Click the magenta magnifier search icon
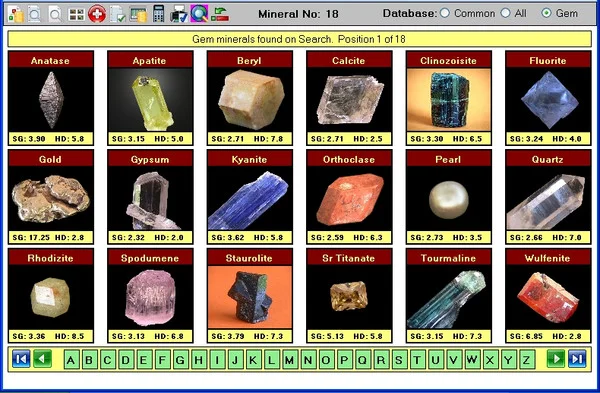Viewport: 600px width, 393px height. pos(199,14)
